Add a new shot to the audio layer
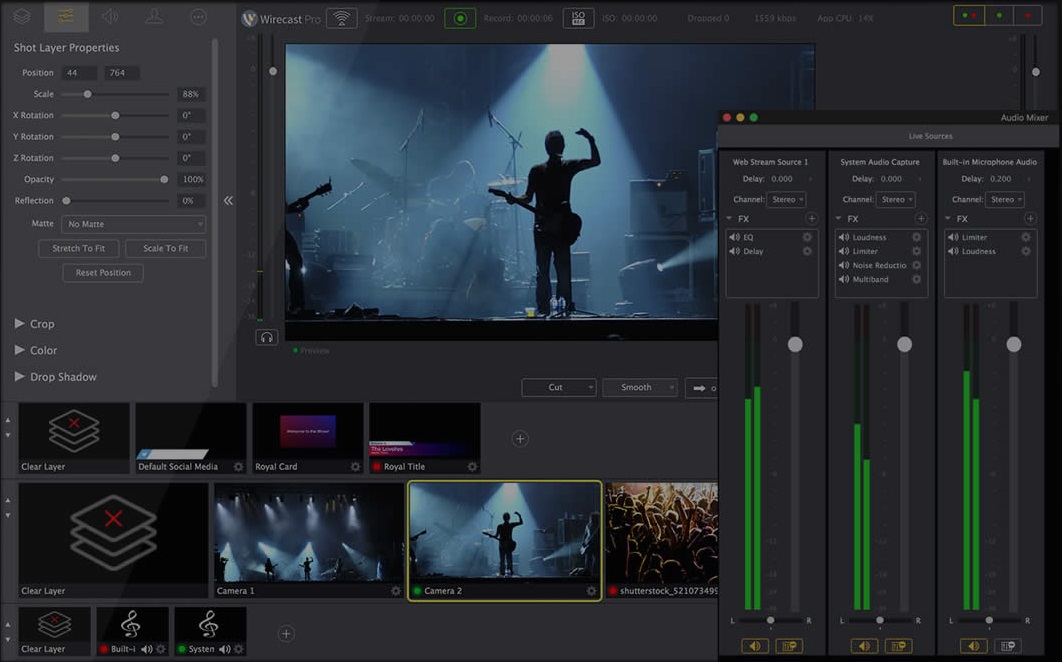 click(x=286, y=634)
